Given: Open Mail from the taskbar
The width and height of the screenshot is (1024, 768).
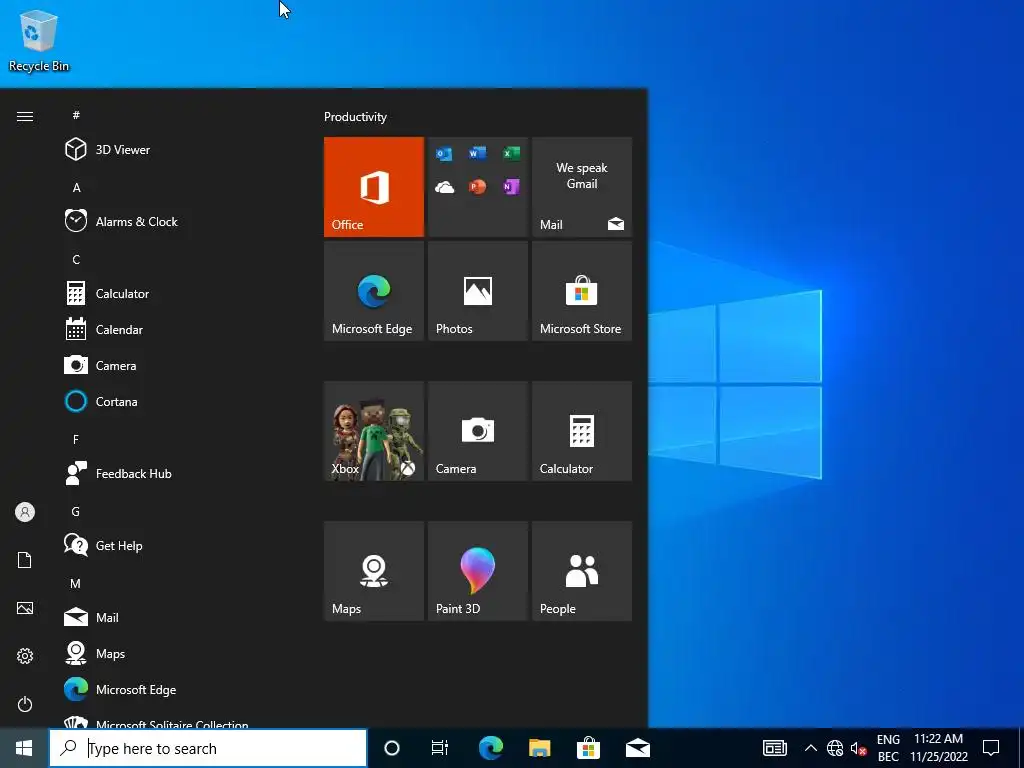Looking at the screenshot, I should (637, 748).
